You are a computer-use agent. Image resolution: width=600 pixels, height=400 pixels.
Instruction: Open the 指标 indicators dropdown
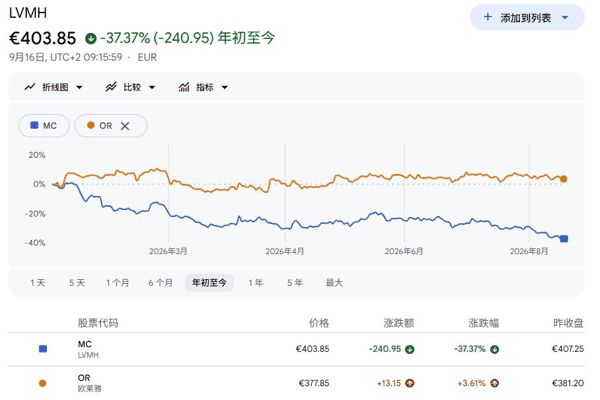click(225, 88)
